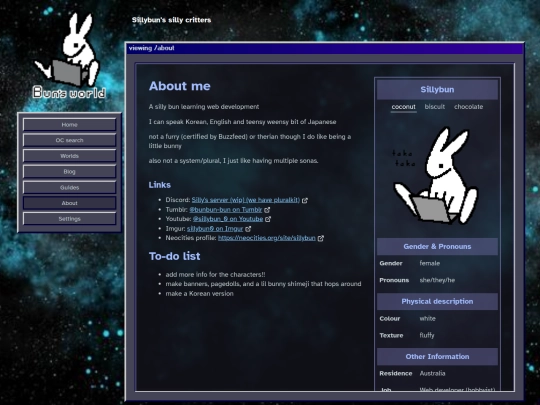The width and height of the screenshot is (540, 405).
Task: Open Silly's server Discord link
Action: pyautogui.click(x=246, y=200)
